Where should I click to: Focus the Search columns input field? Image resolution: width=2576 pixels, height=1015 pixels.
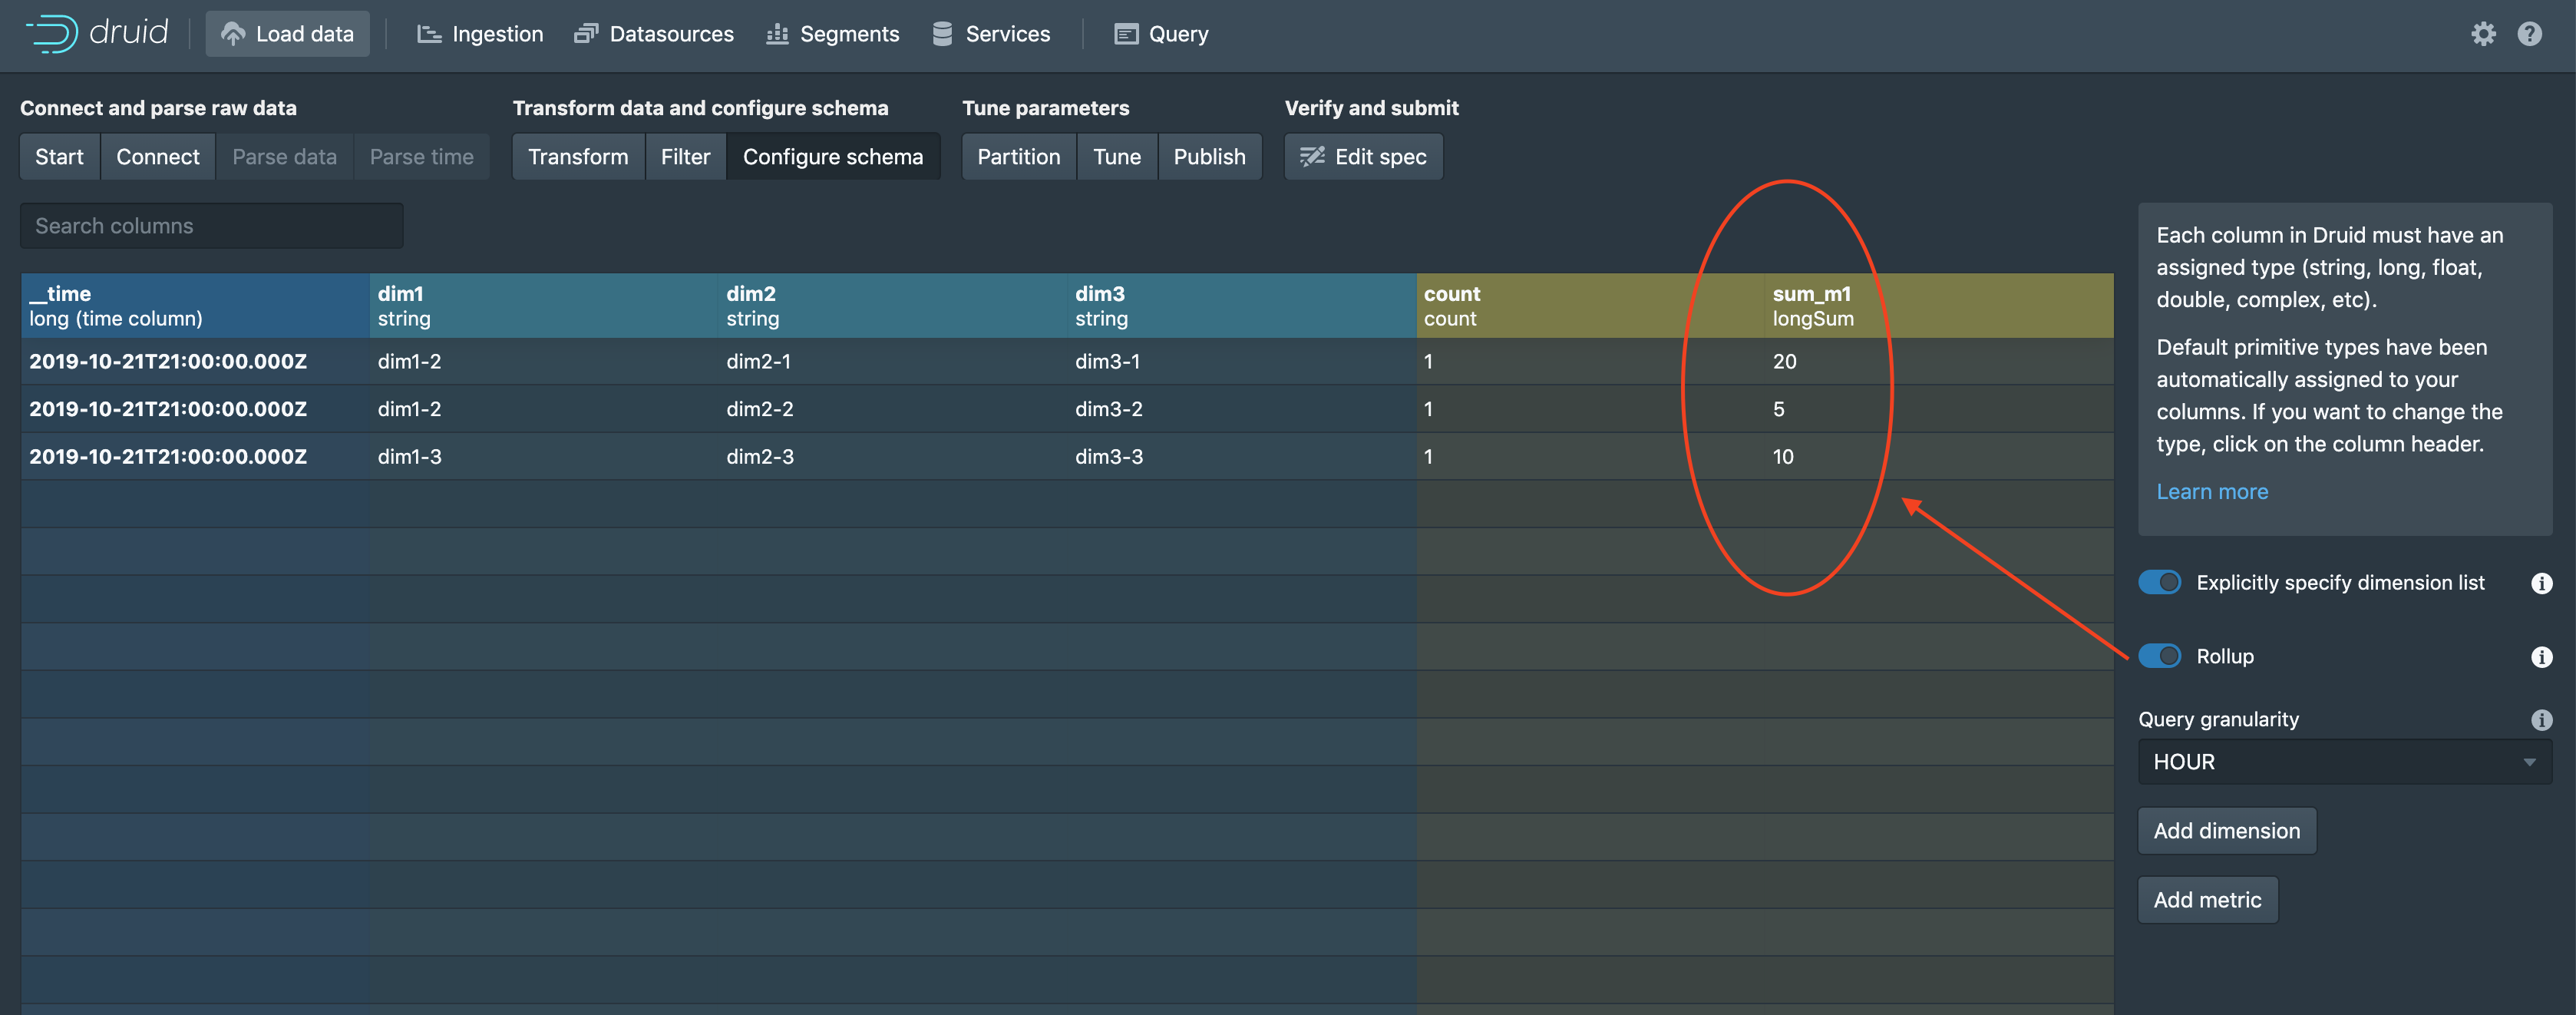point(212,226)
